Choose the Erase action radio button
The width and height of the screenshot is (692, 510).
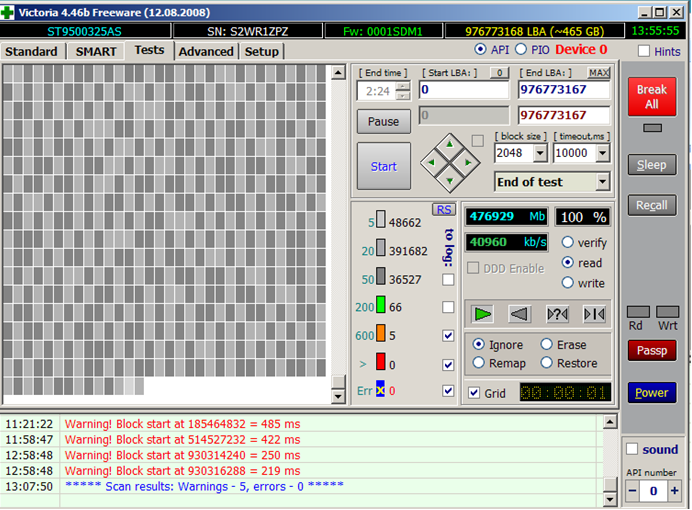[546, 344]
